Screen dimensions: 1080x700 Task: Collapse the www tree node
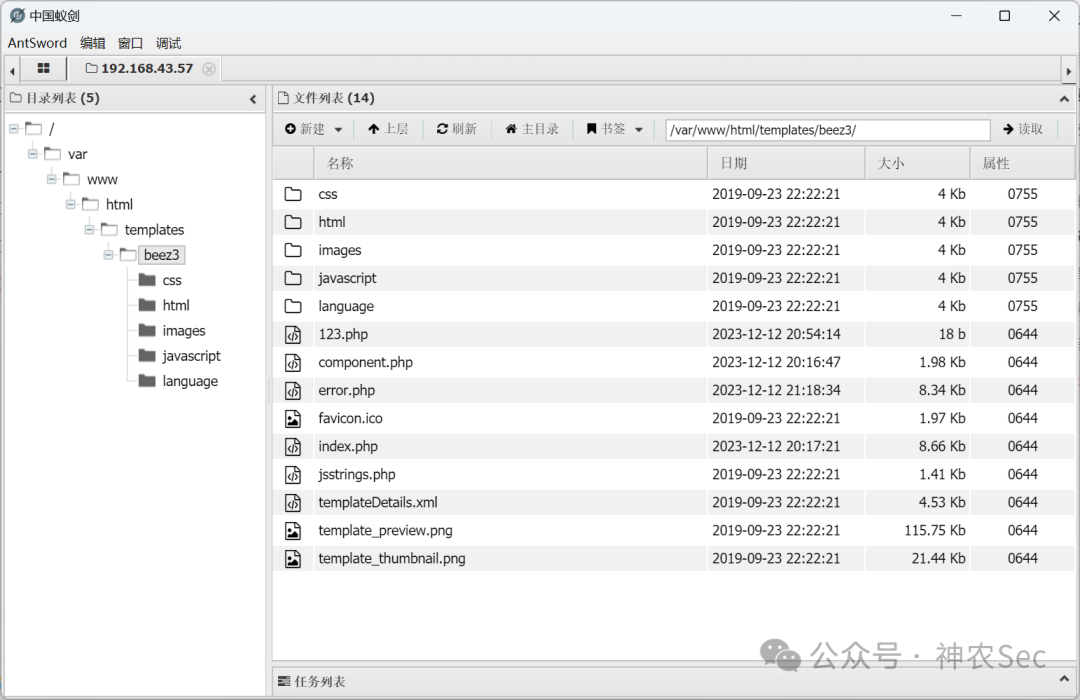click(52, 179)
